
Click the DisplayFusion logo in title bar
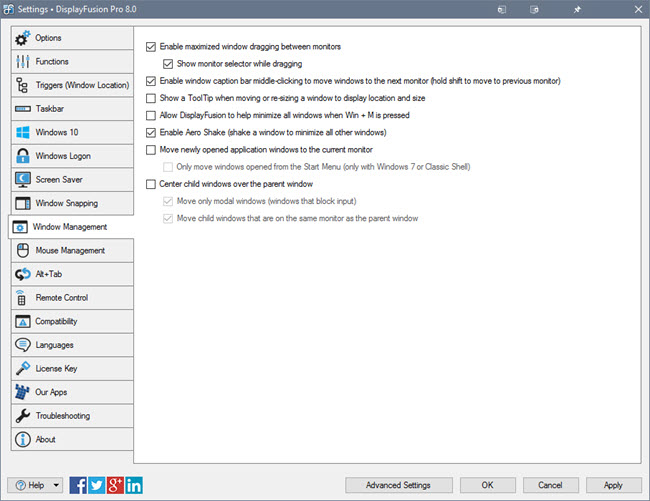(x=8, y=9)
